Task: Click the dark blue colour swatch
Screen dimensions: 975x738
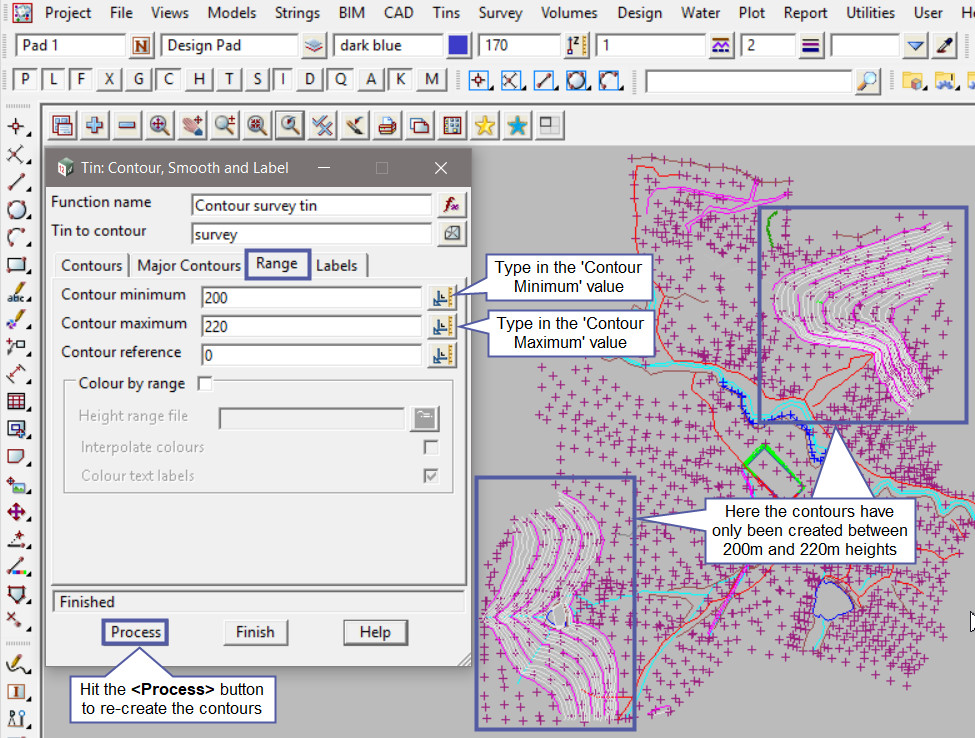Action: (x=458, y=46)
